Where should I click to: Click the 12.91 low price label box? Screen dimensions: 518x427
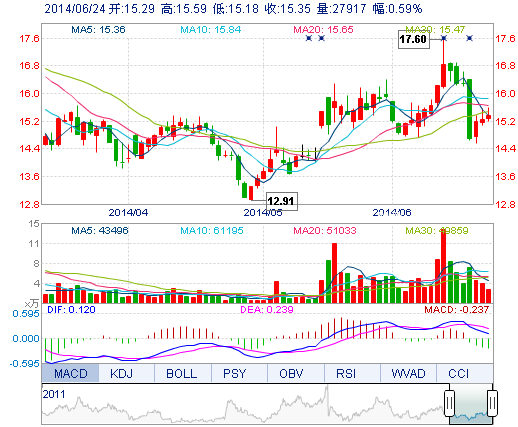tap(281, 201)
